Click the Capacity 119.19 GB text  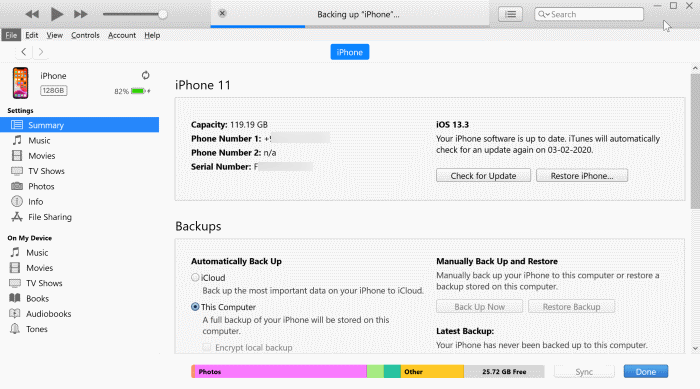point(229,125)
